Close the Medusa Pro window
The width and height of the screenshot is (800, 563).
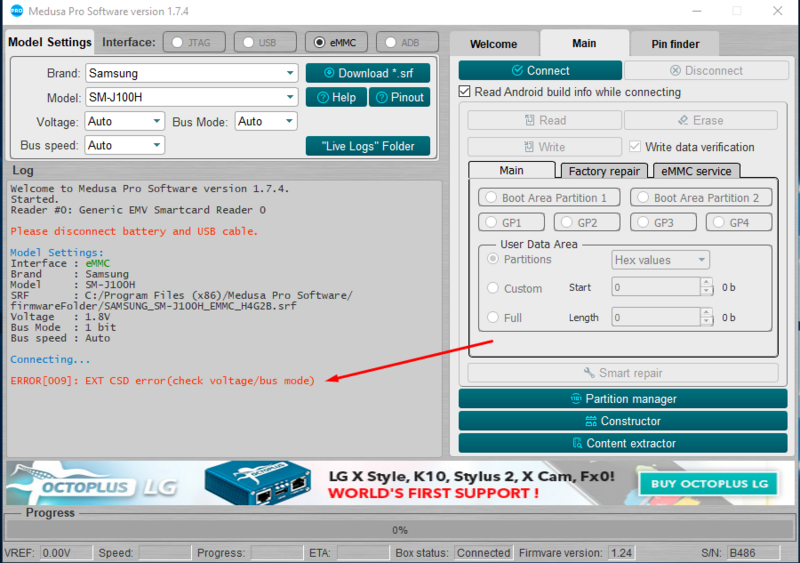pos(777,11)
